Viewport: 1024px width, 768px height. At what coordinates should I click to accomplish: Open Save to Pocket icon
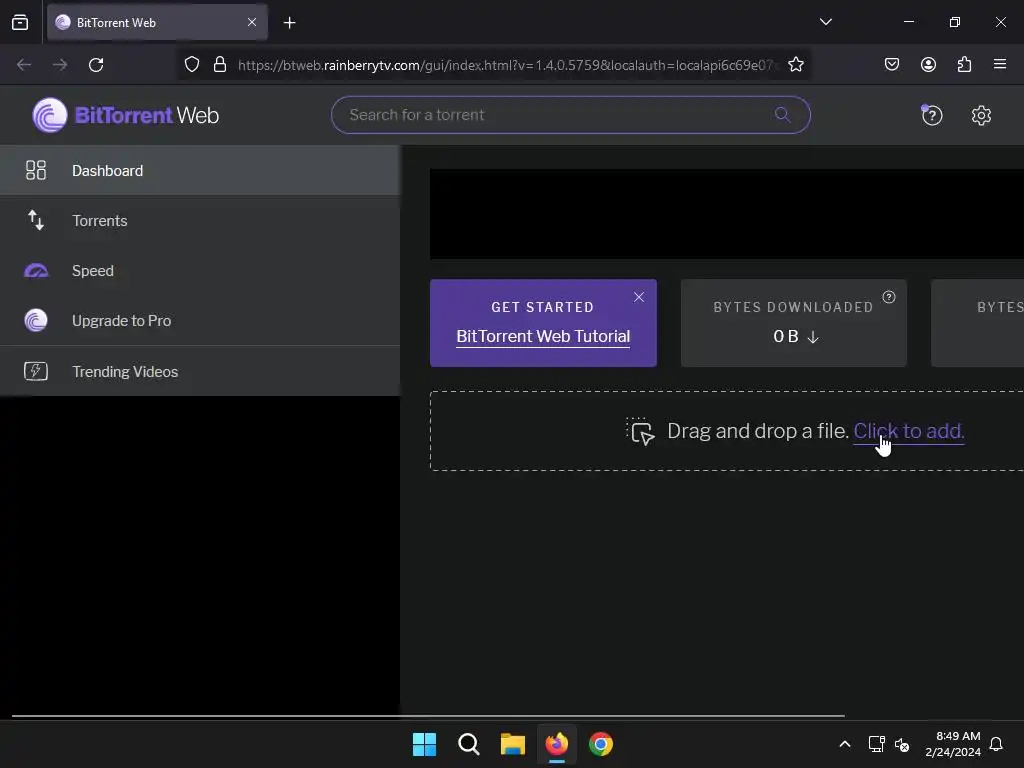[x=891, y=65]
